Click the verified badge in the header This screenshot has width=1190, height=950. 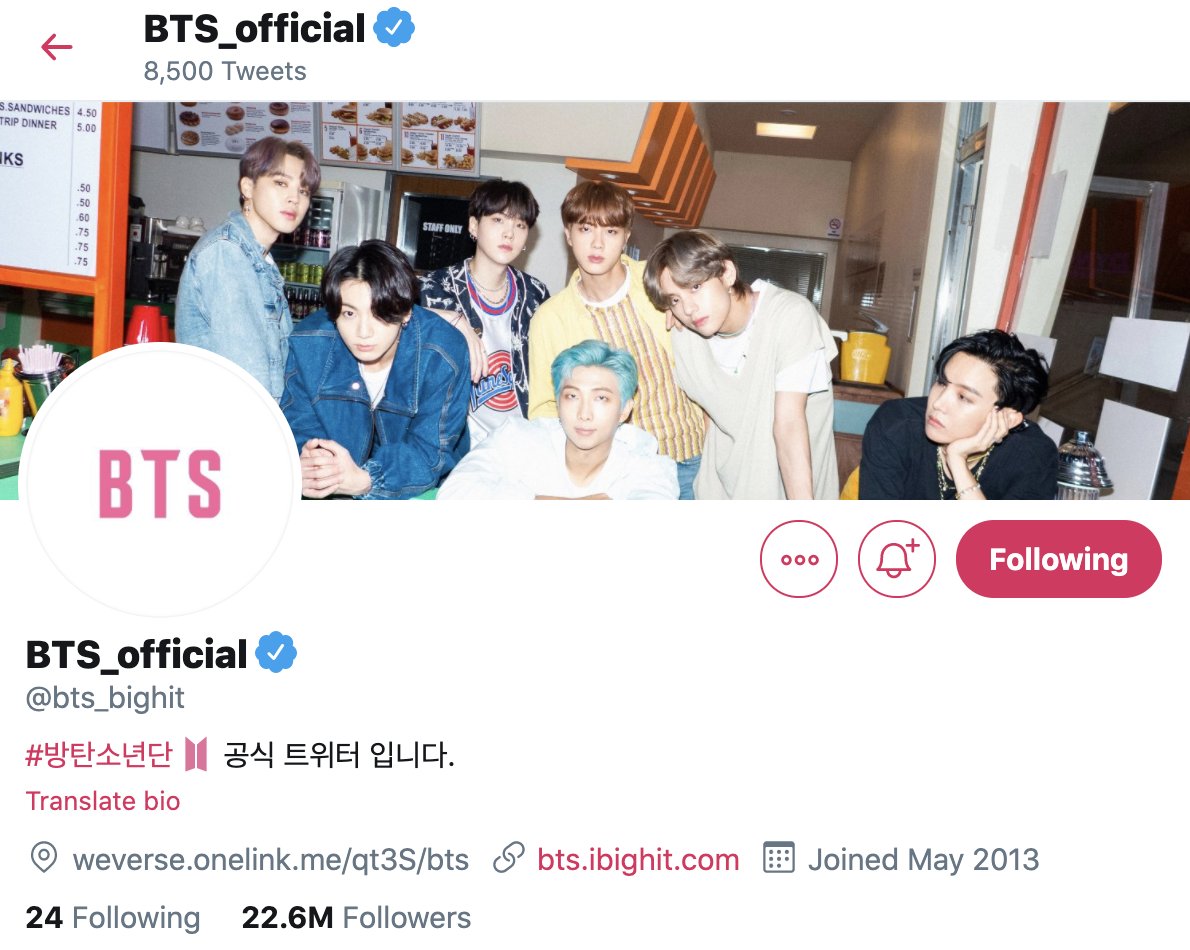(394, 28)
